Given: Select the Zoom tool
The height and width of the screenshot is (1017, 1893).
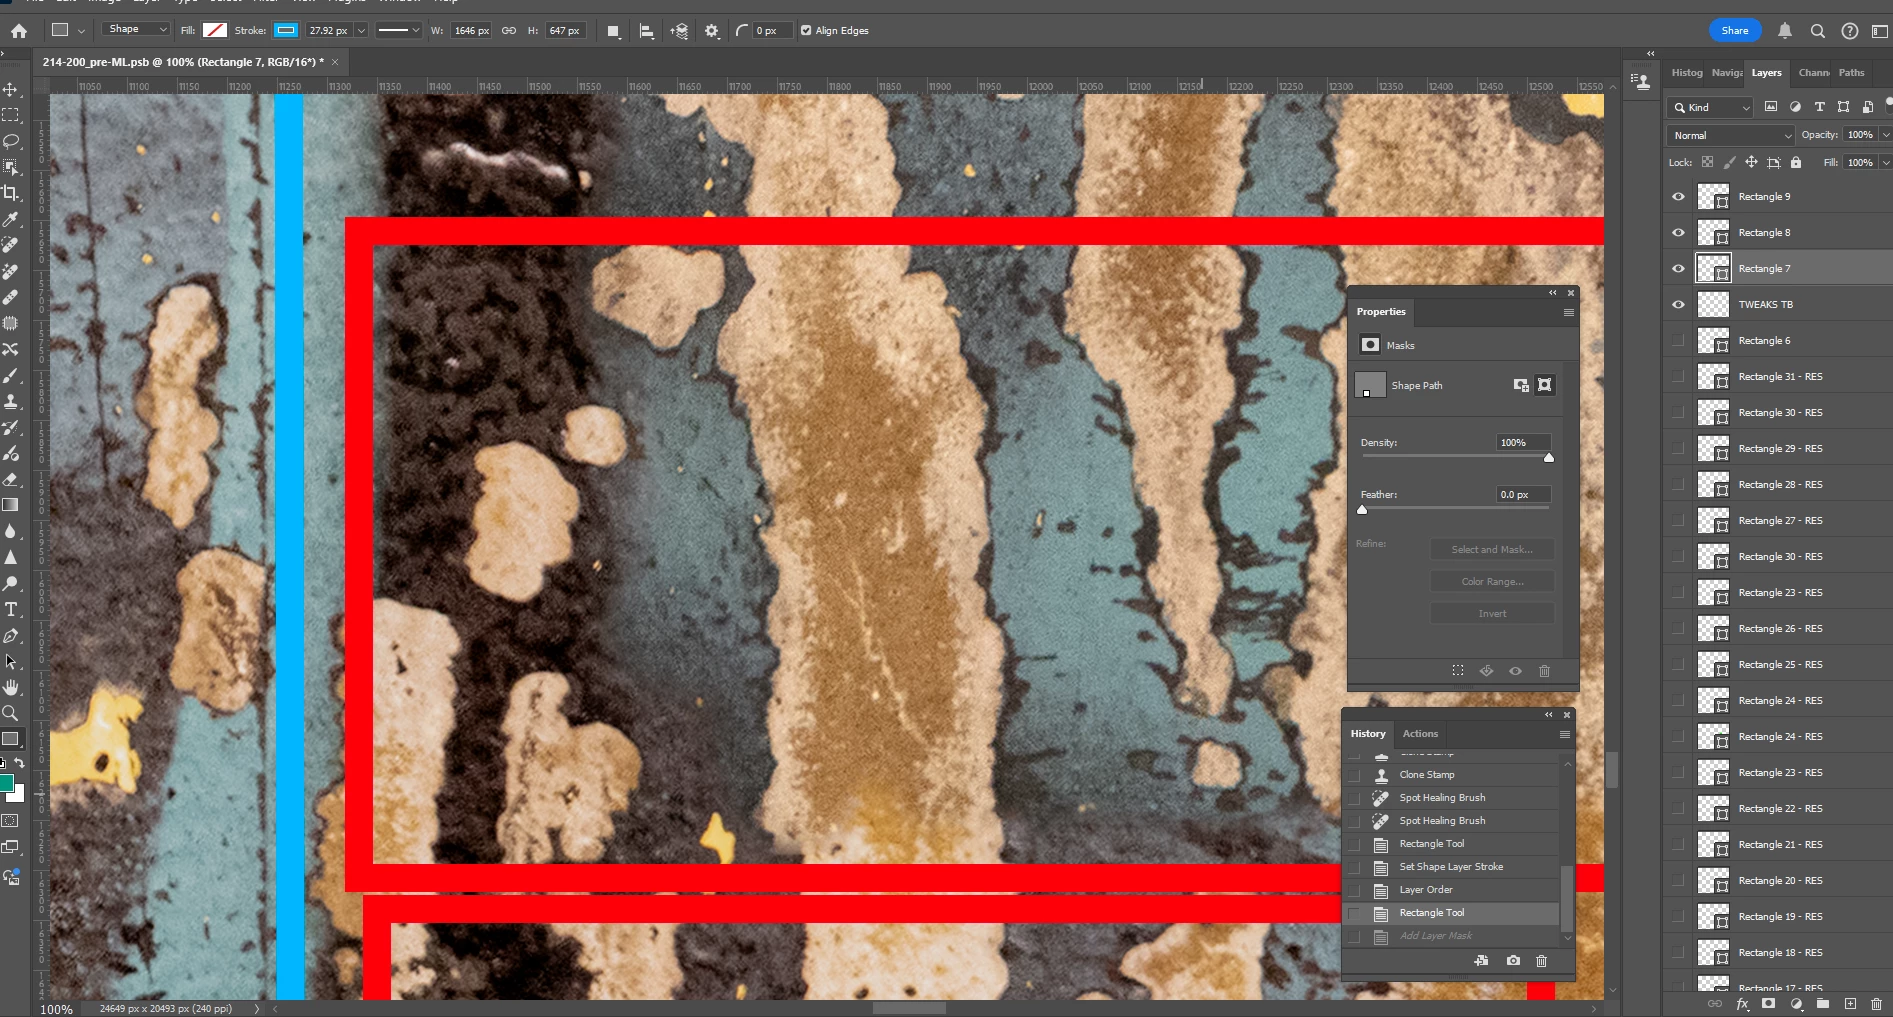Looking at the screenshot, I should tap(10, 713).
